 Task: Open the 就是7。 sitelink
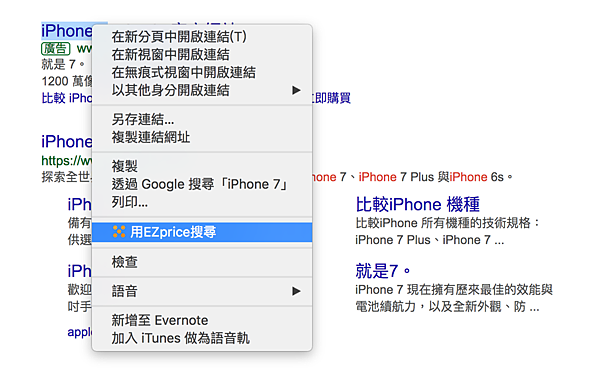(383, 271)
